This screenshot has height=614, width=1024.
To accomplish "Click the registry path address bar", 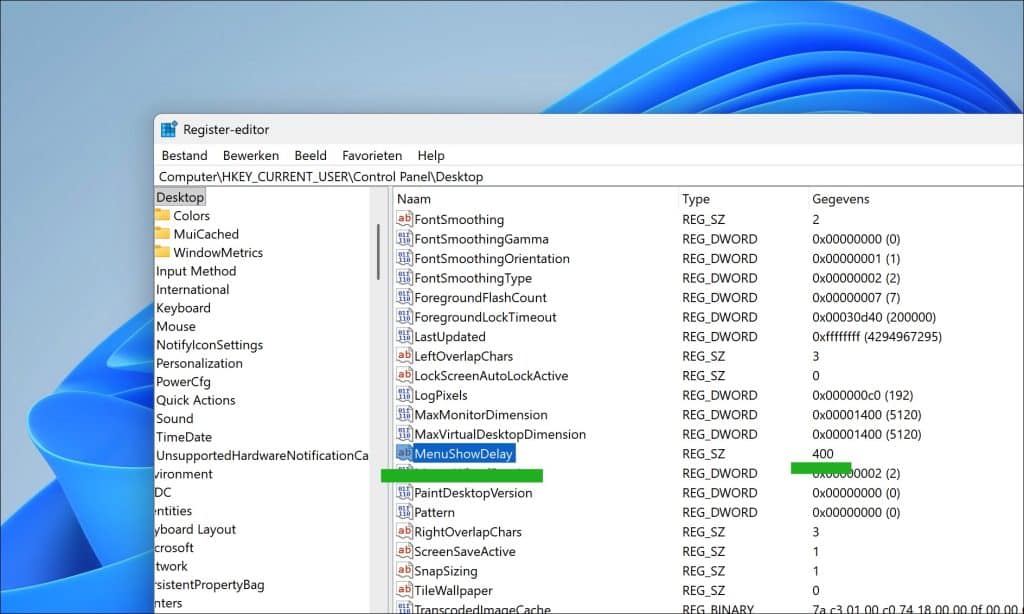I will click(589, 176).
